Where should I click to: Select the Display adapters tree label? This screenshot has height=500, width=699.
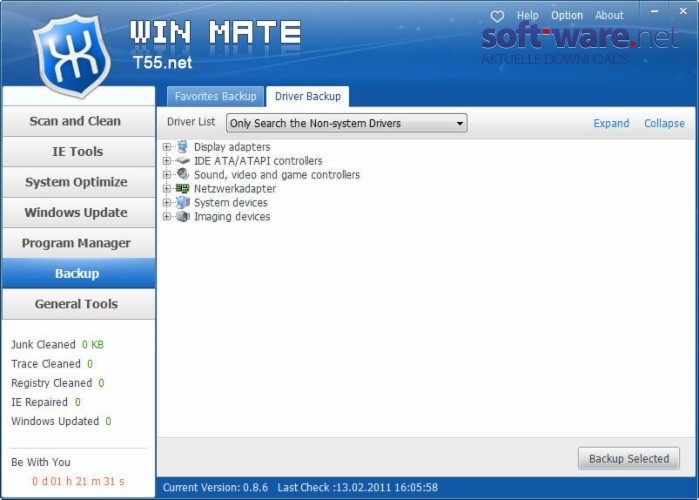pyautogui.click(x=232, y=147)
